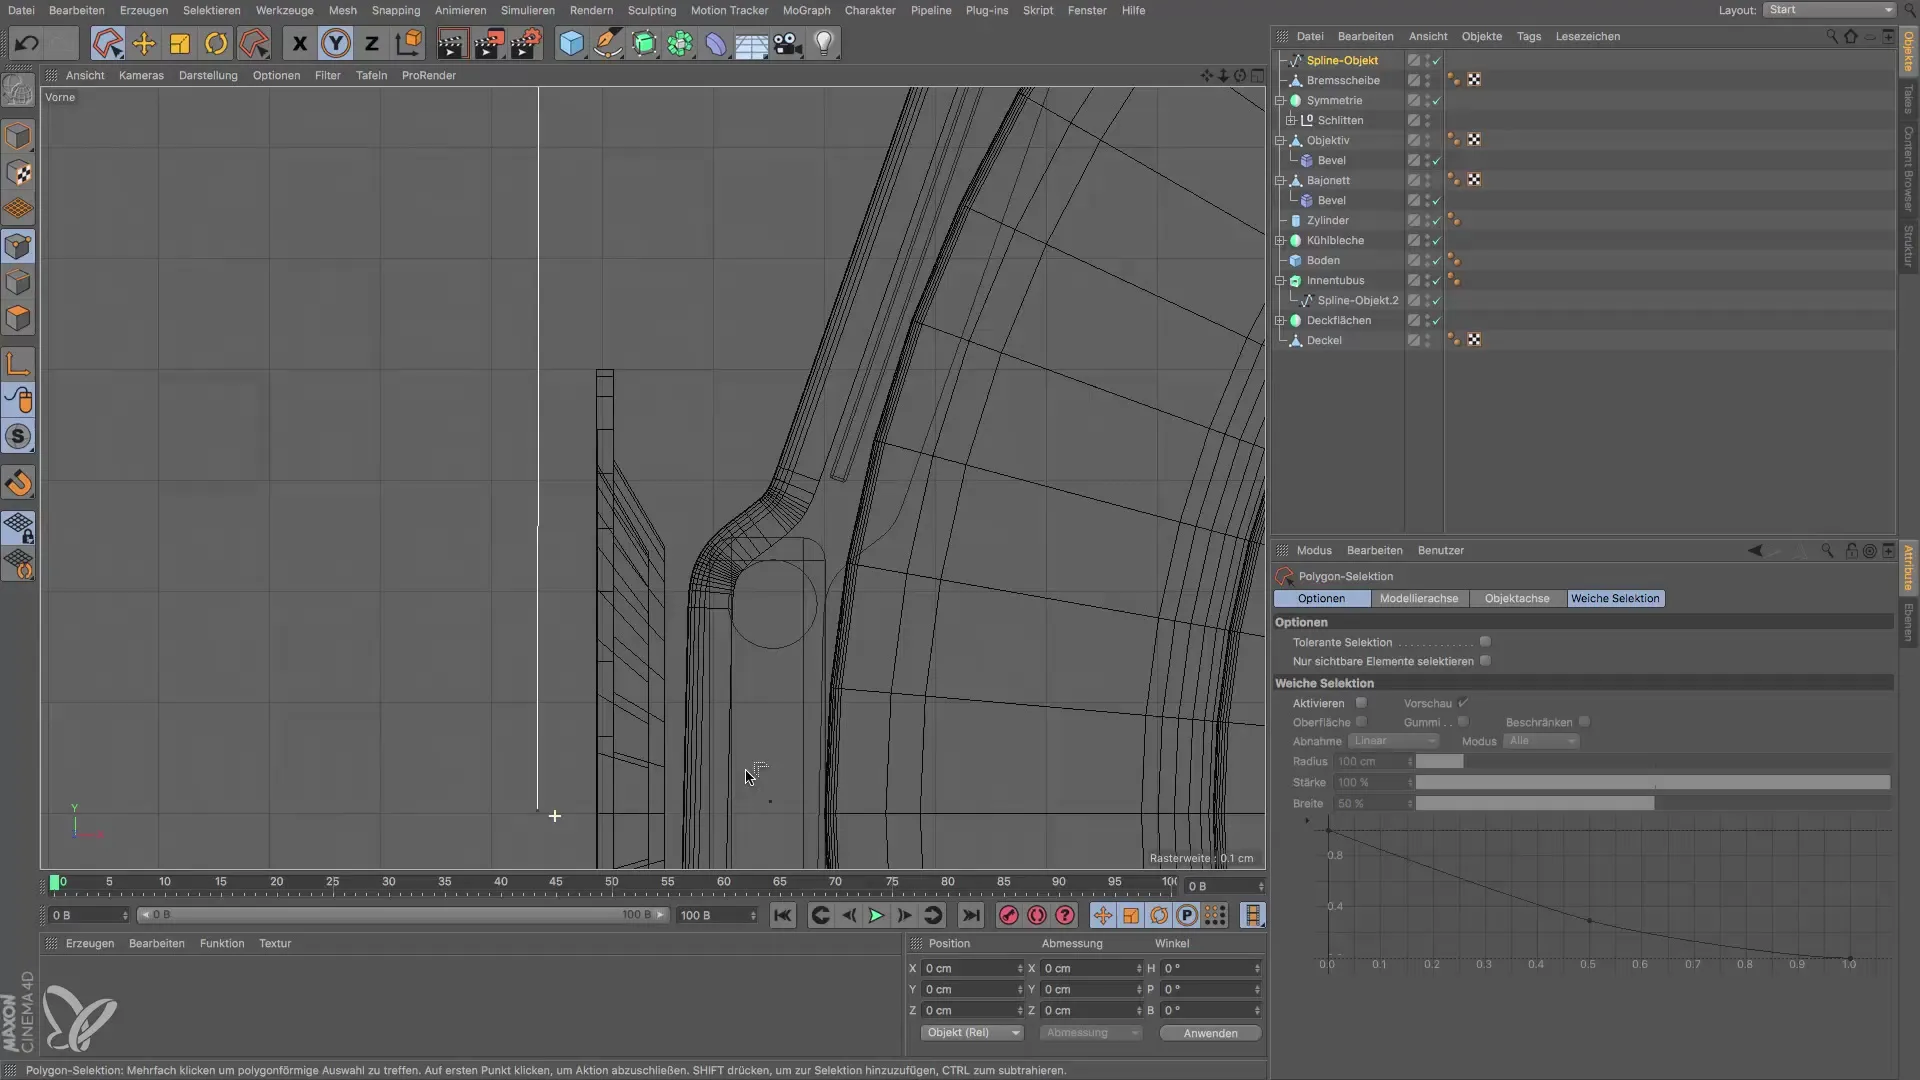Click the play forward button

(x=876, y=915)
